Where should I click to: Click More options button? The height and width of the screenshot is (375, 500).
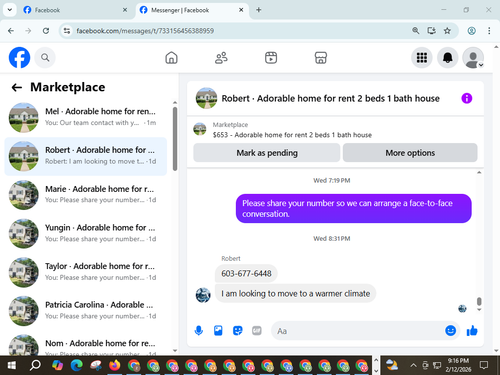(x=410, y=153)
